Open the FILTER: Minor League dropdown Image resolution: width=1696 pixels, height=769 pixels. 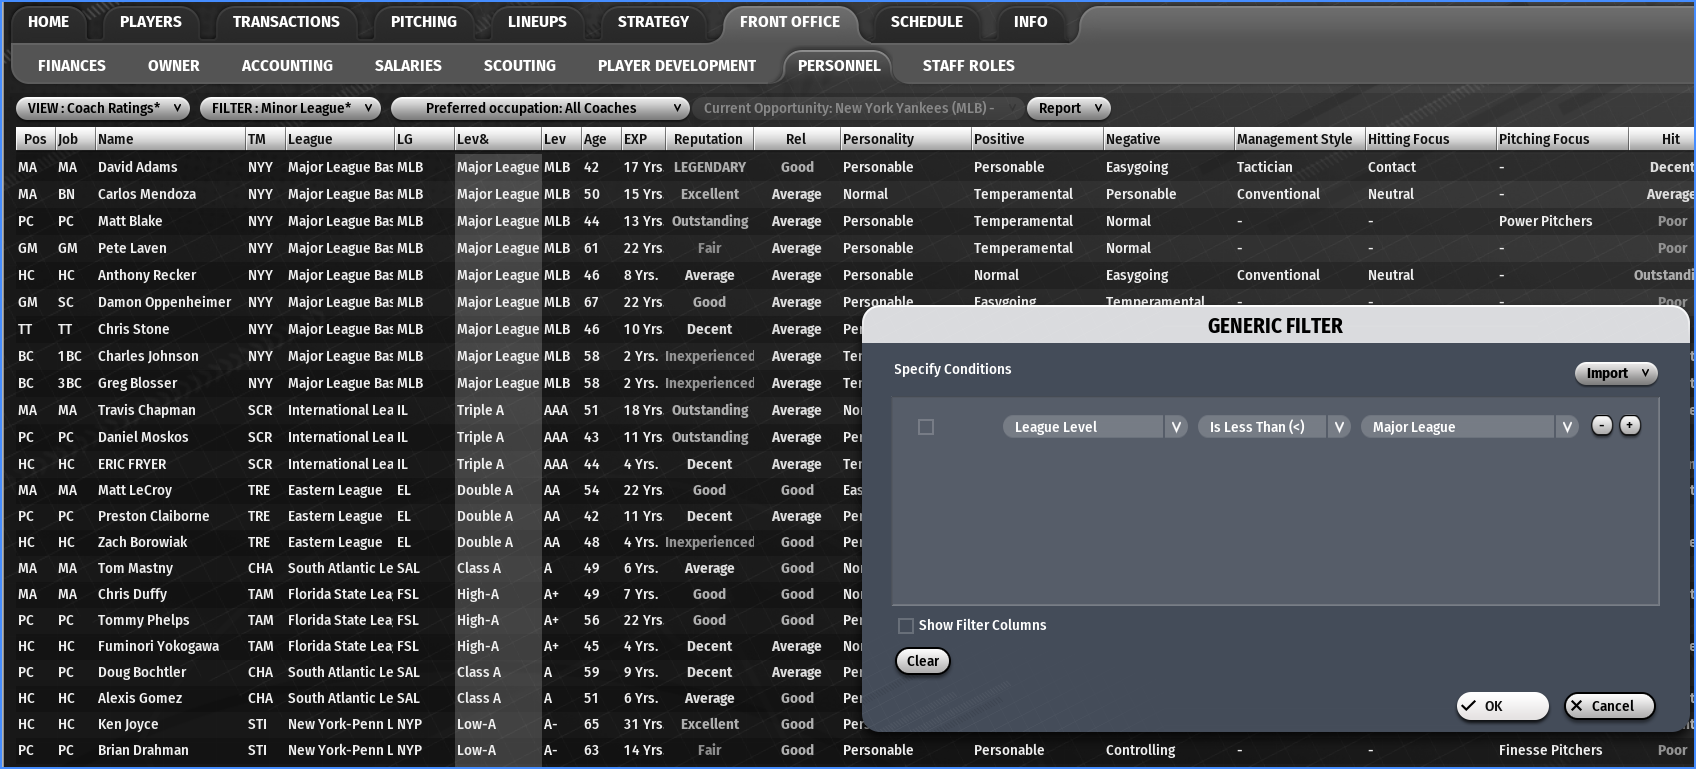tap(290, 108)
